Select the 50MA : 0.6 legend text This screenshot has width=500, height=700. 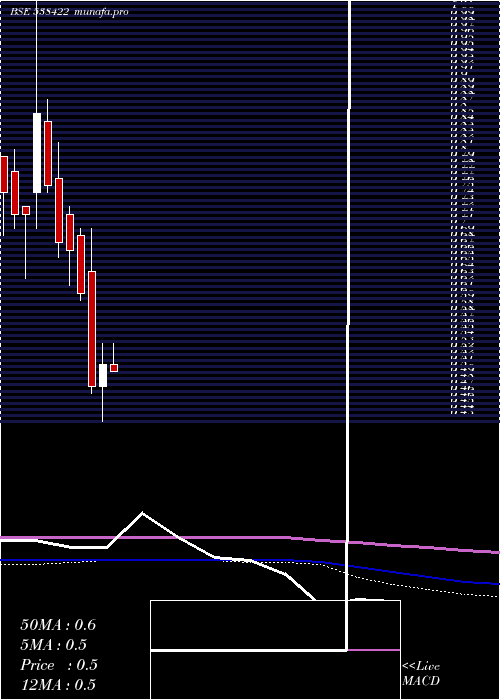tap(58, 625)
